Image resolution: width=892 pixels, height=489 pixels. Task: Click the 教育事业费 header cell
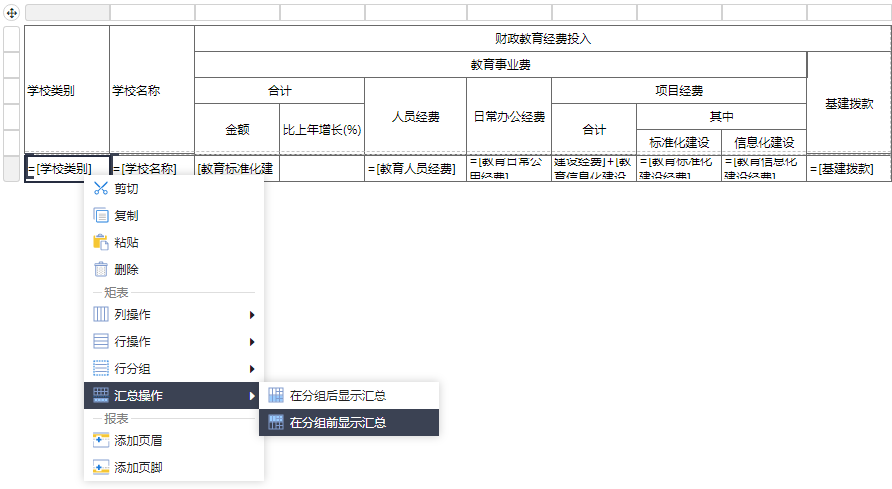pos(501,65)
